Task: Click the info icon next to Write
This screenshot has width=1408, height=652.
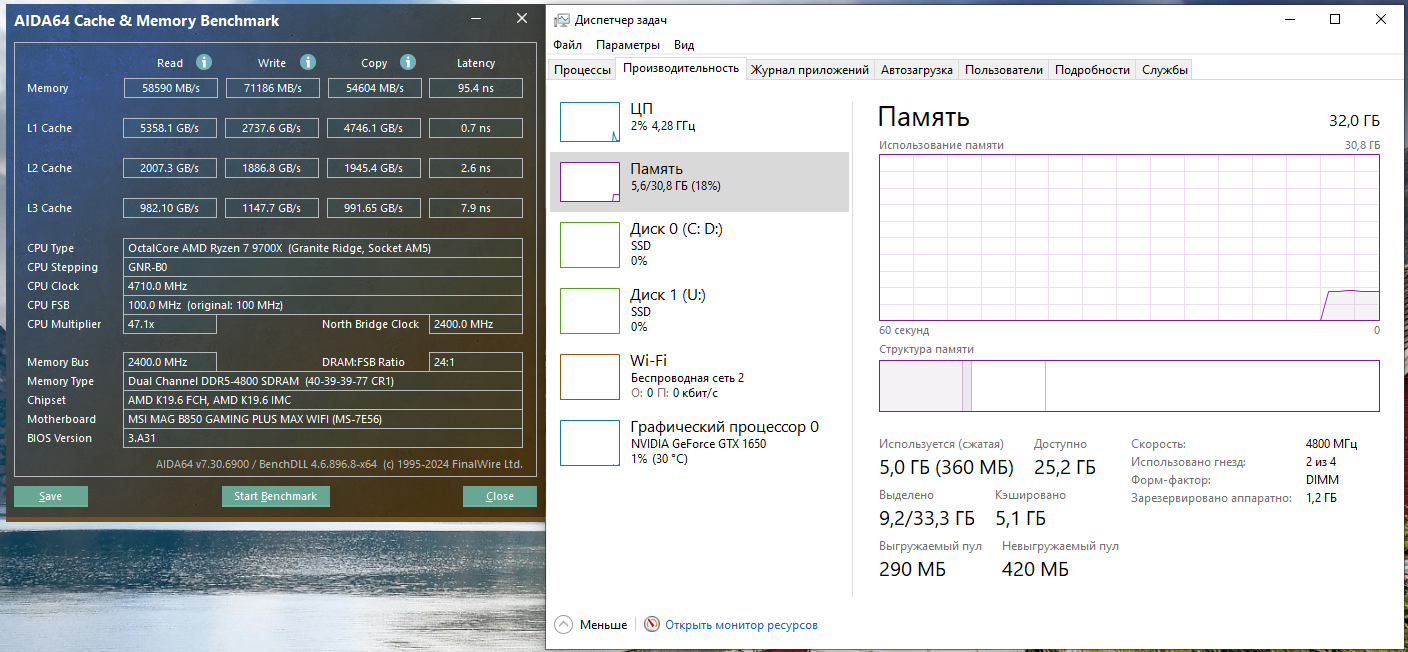Action: click(x=308, y=62)
